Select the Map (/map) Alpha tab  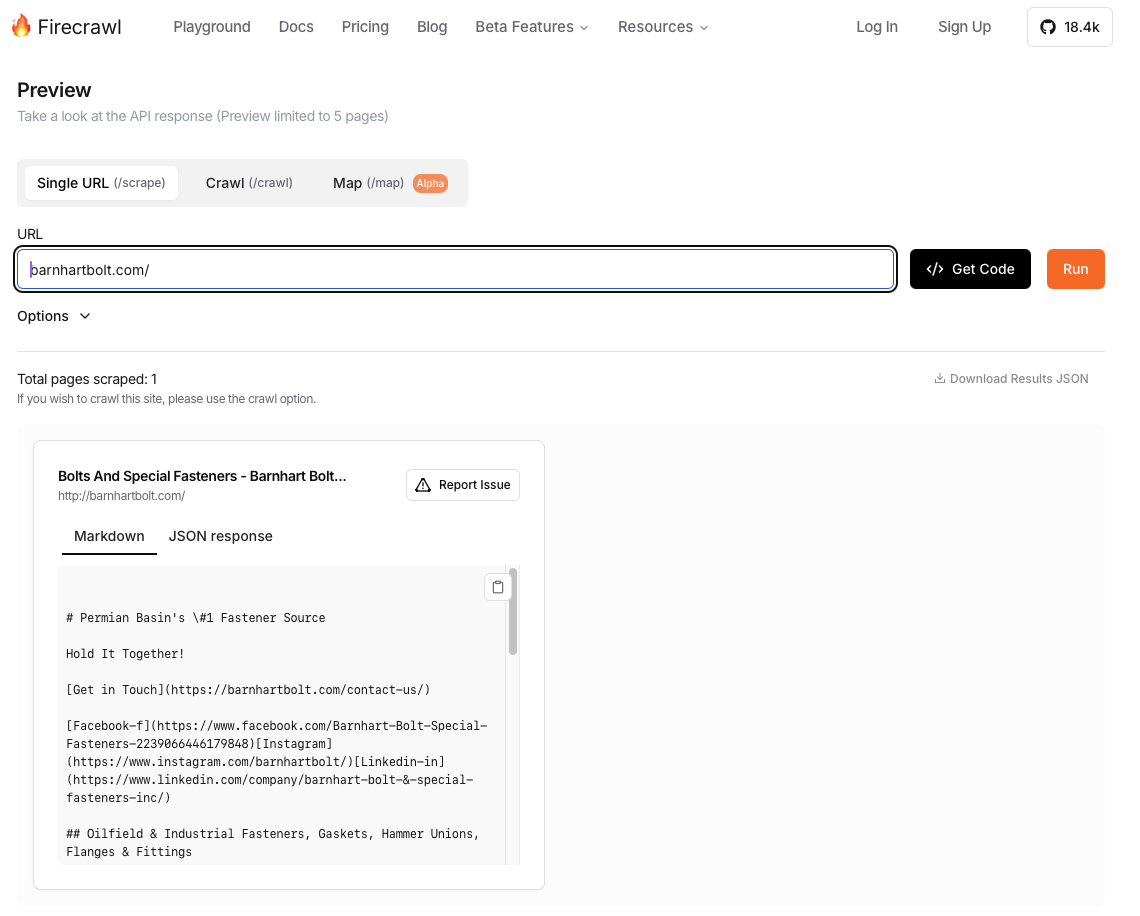coord(389,183)
